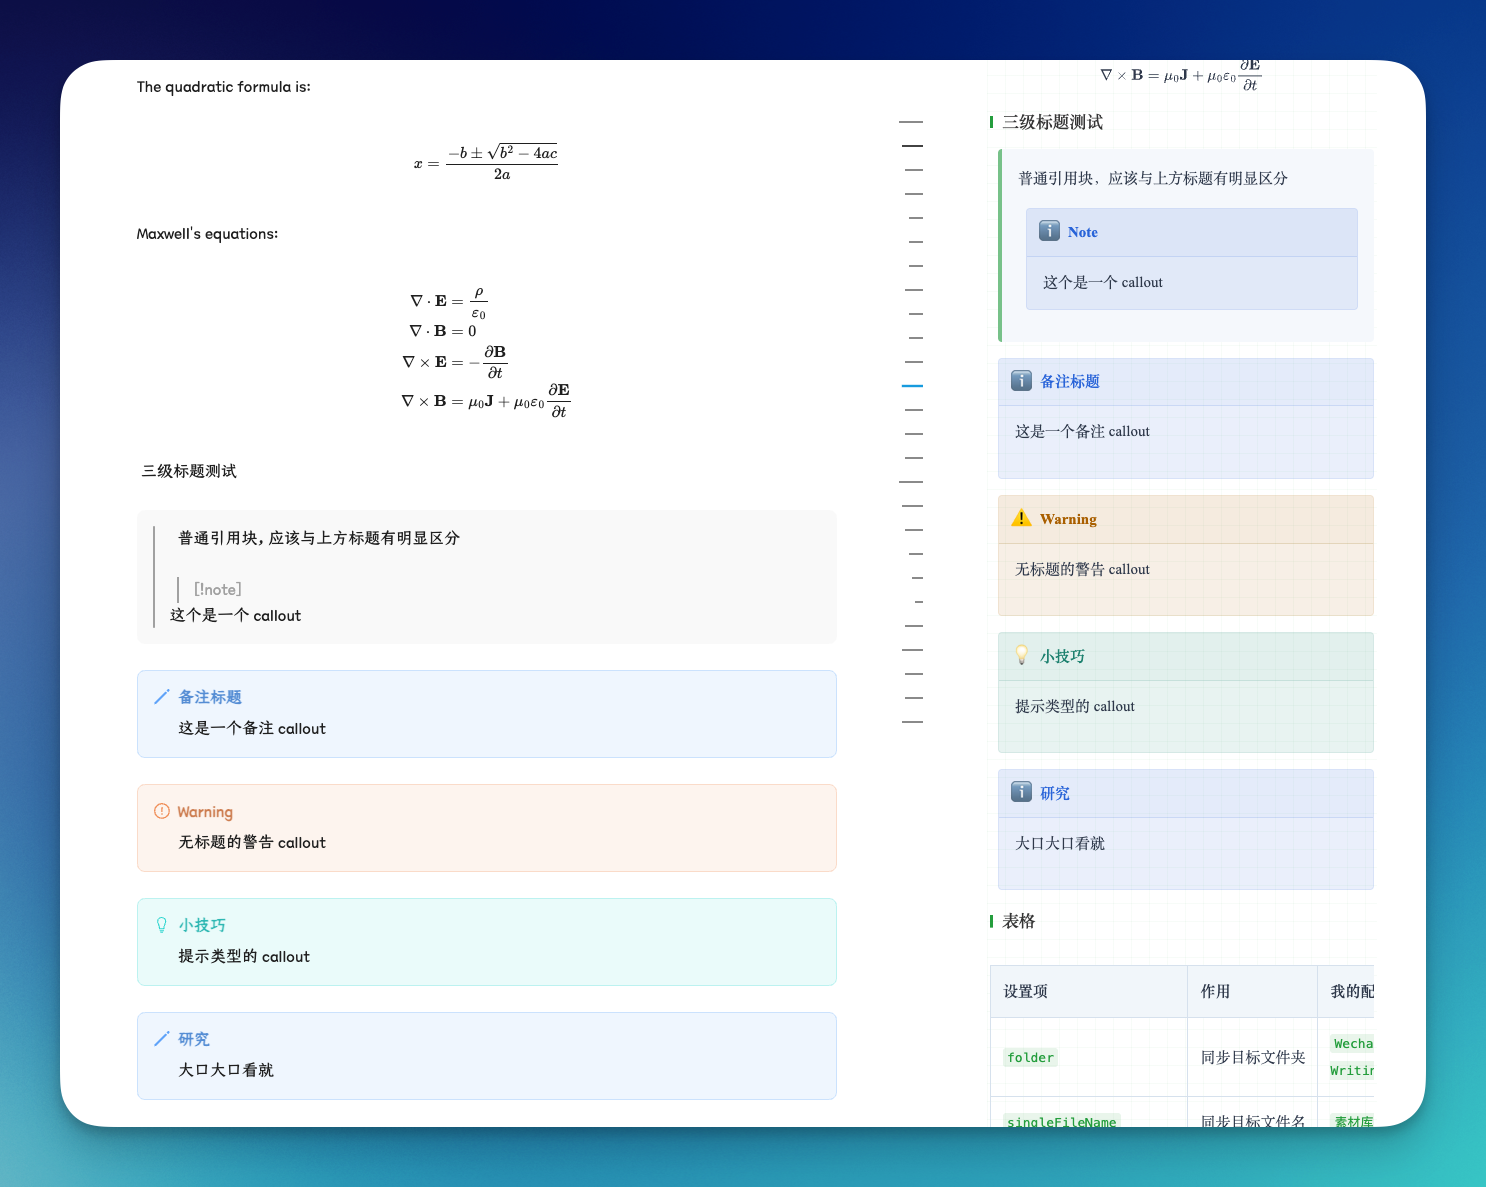This screenshot has width=1486, height=1187.
Task: Select the 研究 callout title in editor
Action: tap(194, 1039)
